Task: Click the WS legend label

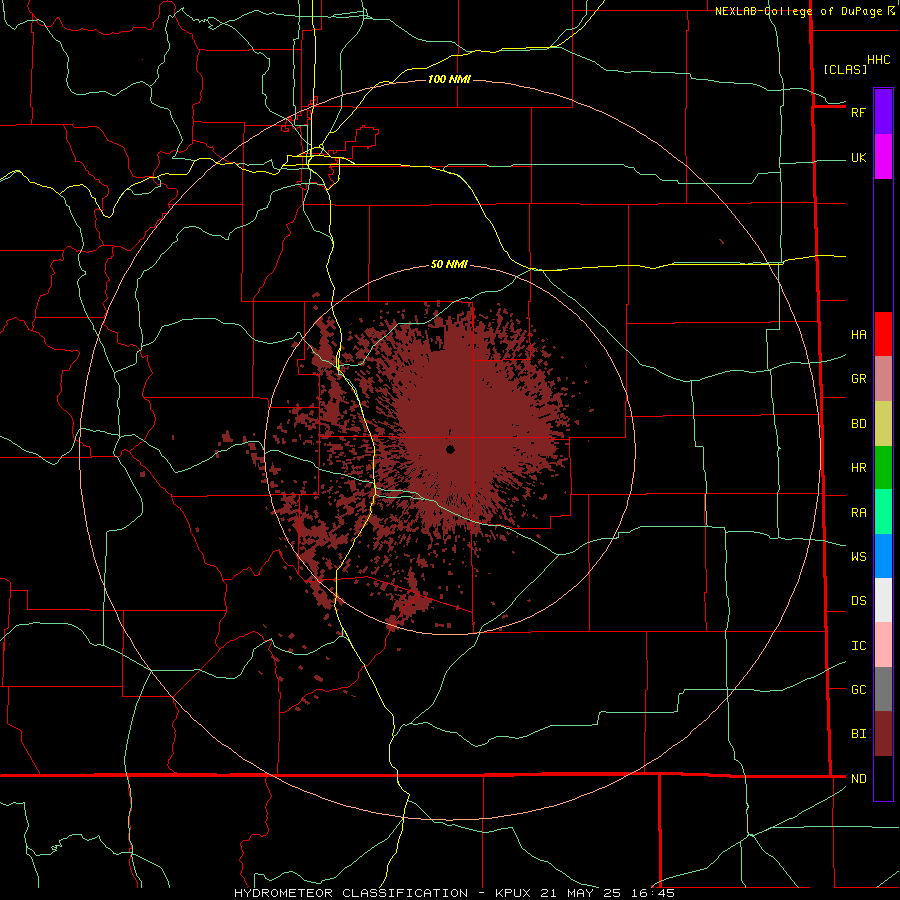Action: point(858,556)
